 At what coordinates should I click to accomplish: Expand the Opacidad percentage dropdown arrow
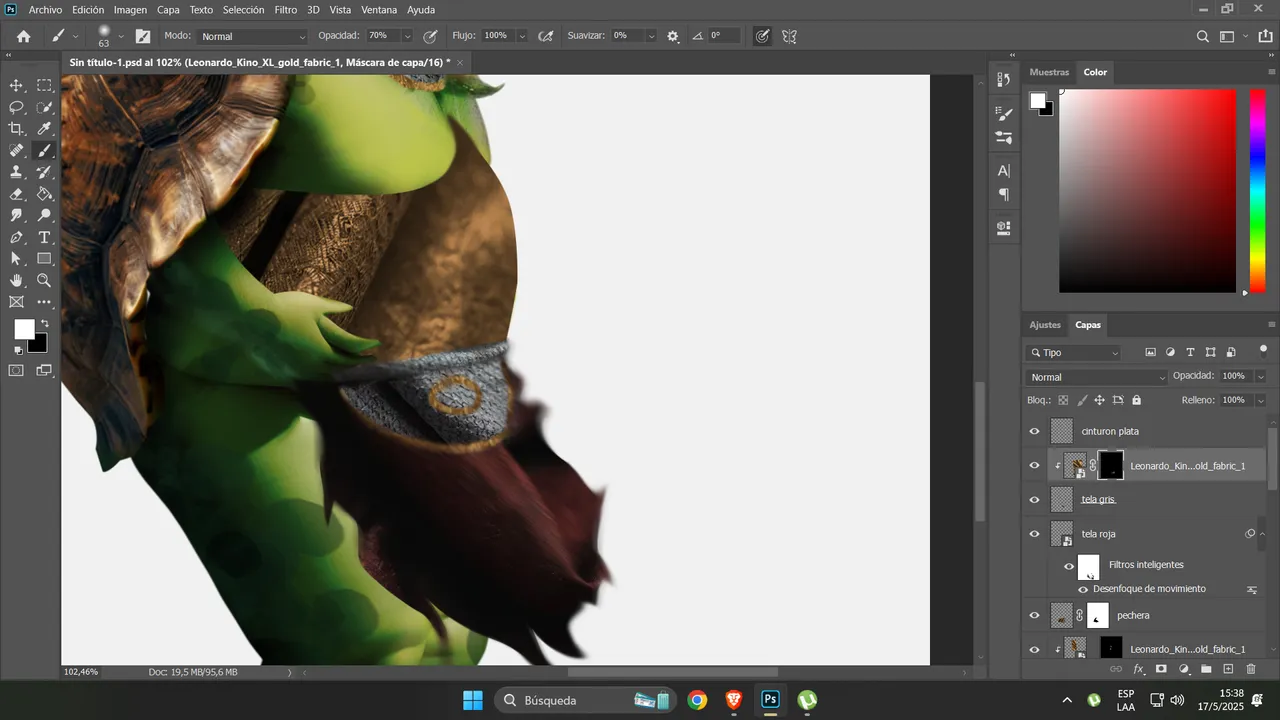[407, 36]
